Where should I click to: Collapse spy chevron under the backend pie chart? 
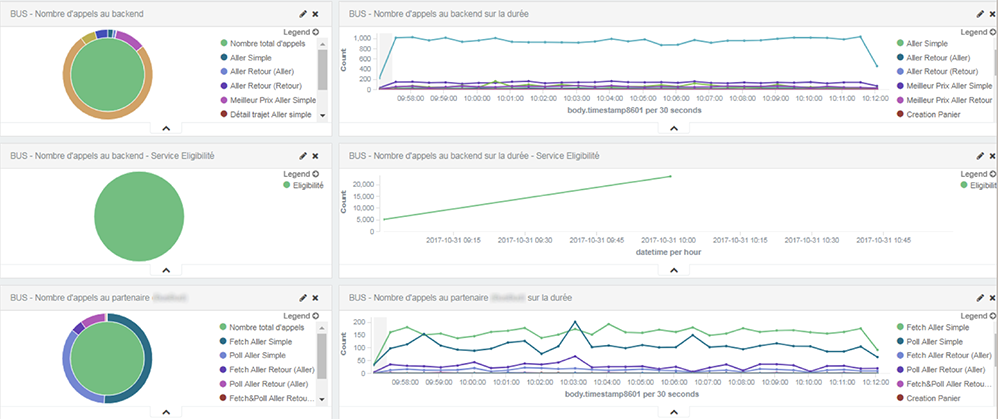coord(166,128)
